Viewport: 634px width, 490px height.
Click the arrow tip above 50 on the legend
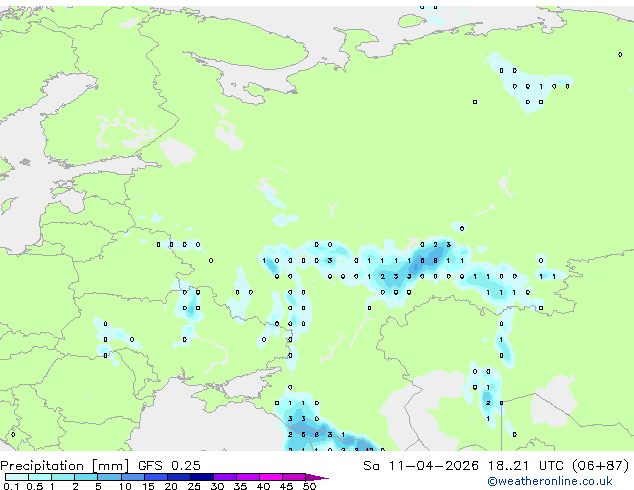point(317,477)
